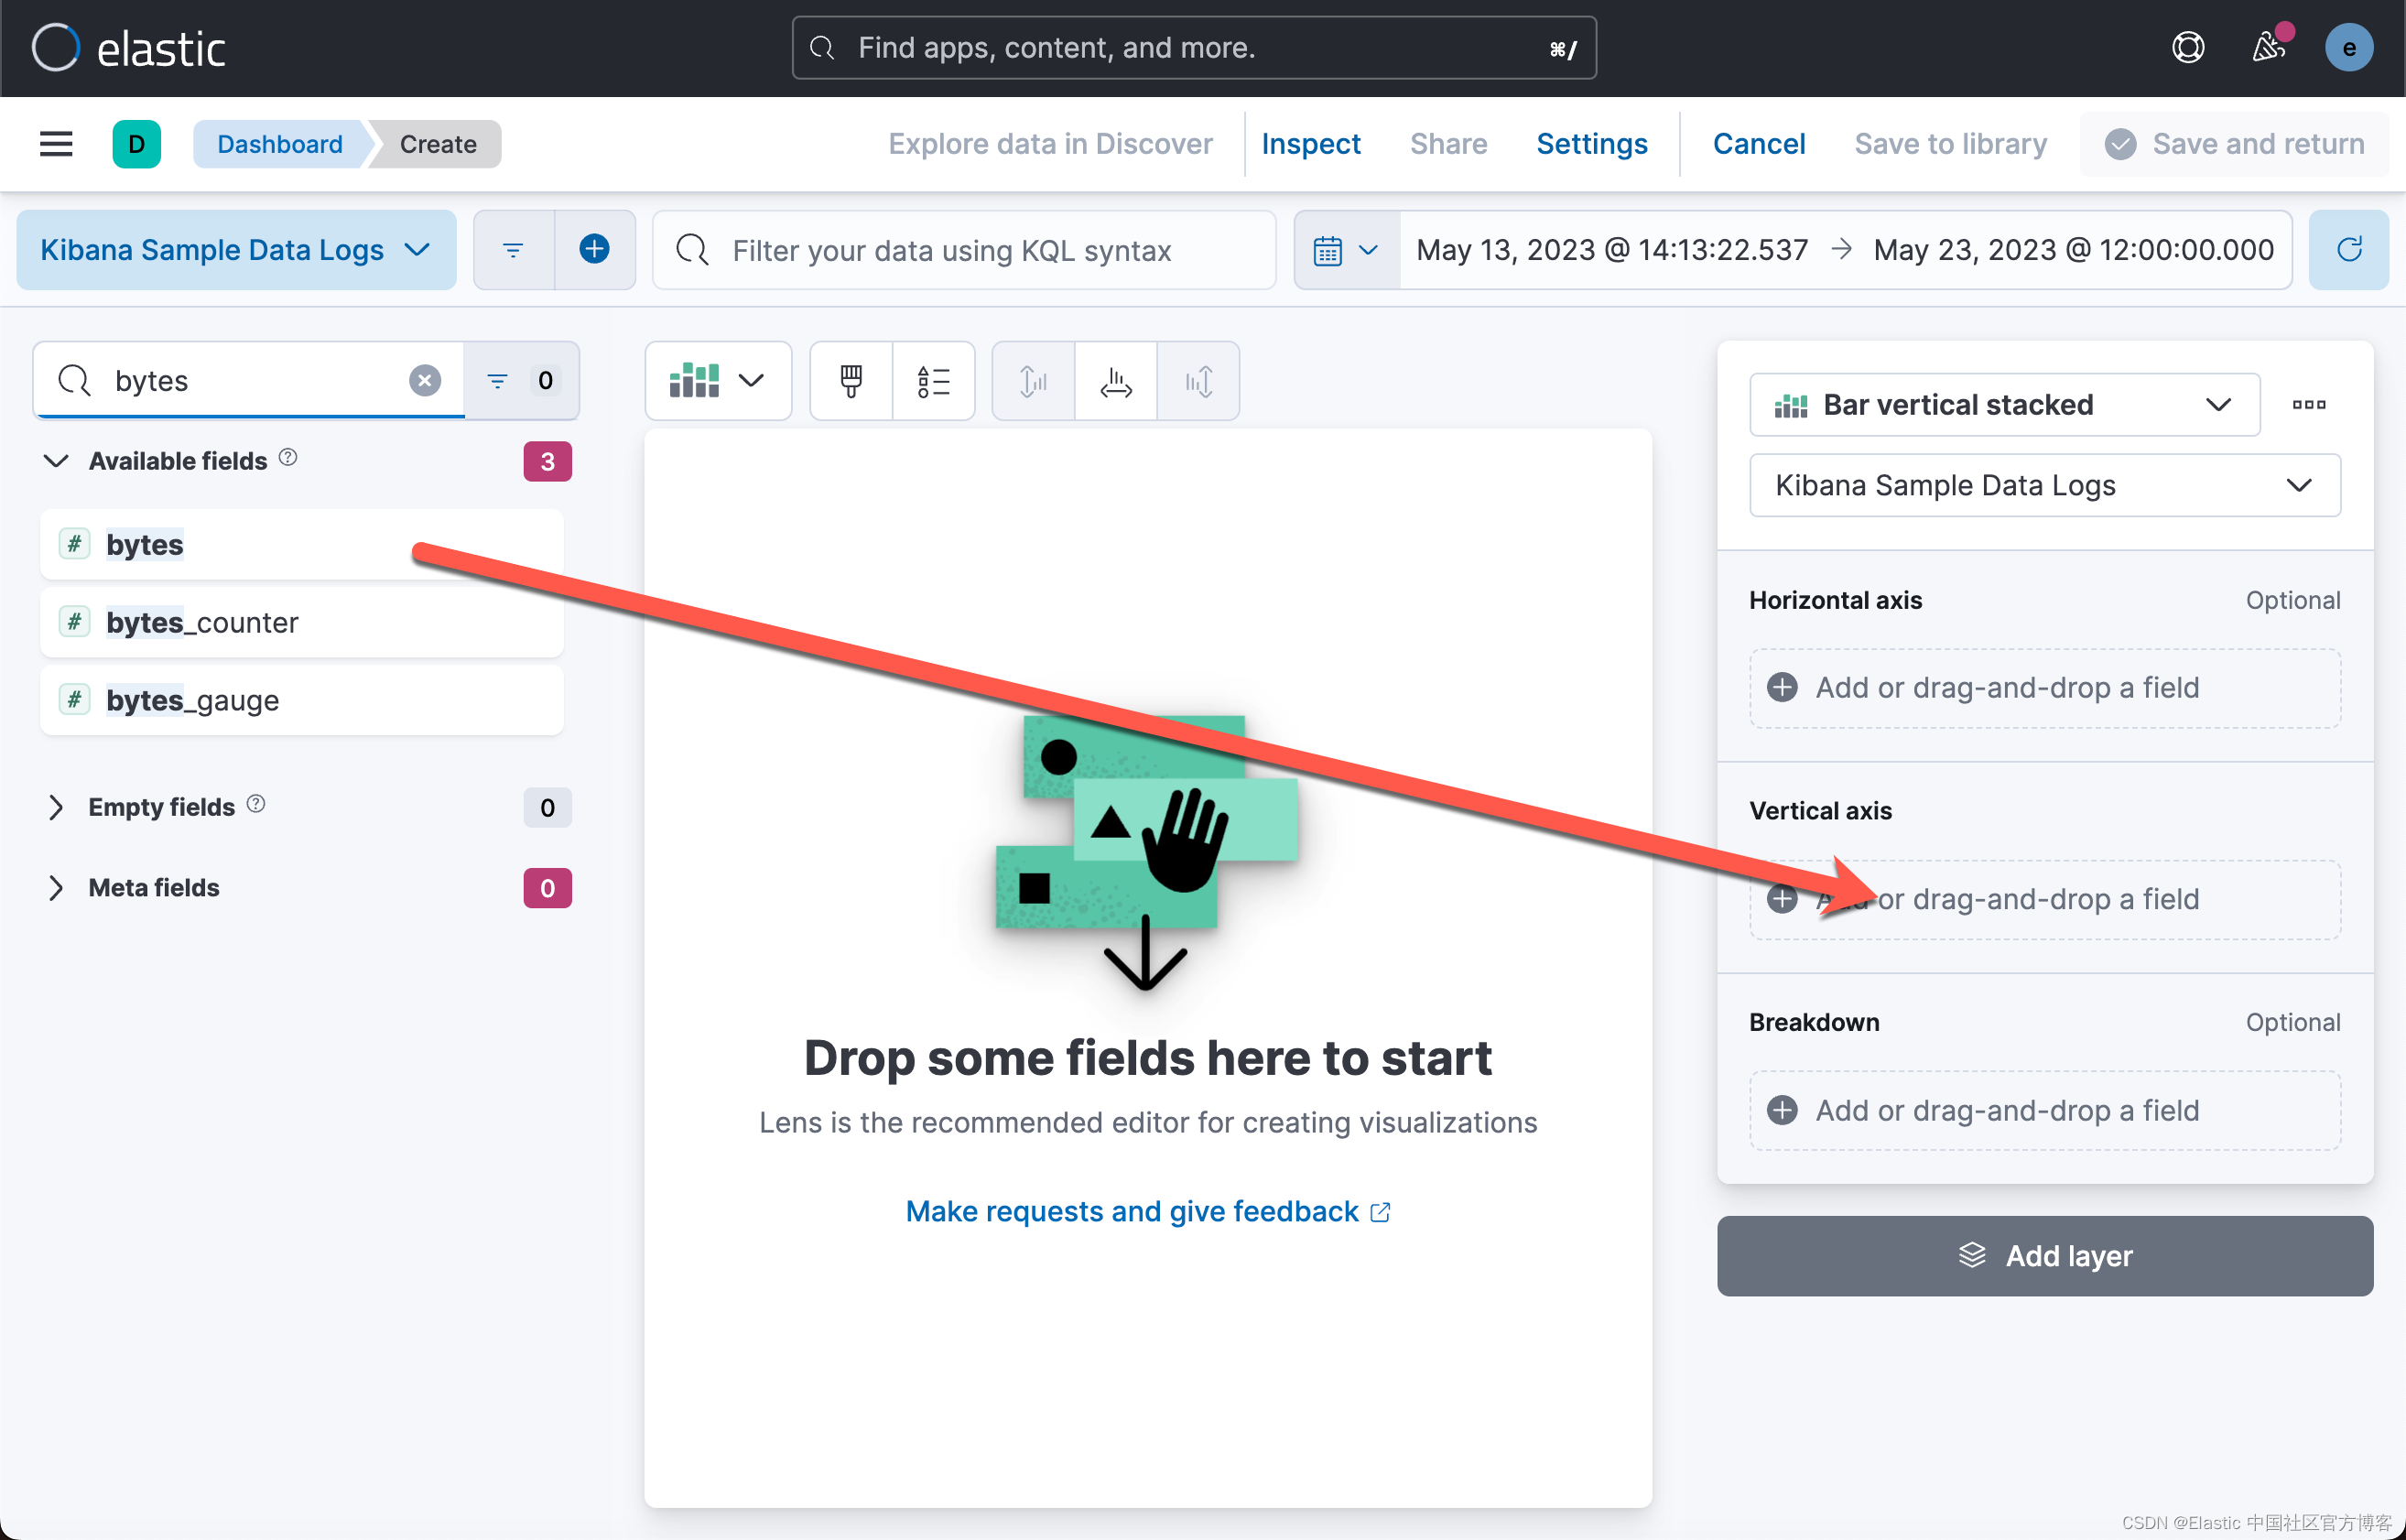Open the field type filter
The image size is (2406, 1540).
coord(521,380)
